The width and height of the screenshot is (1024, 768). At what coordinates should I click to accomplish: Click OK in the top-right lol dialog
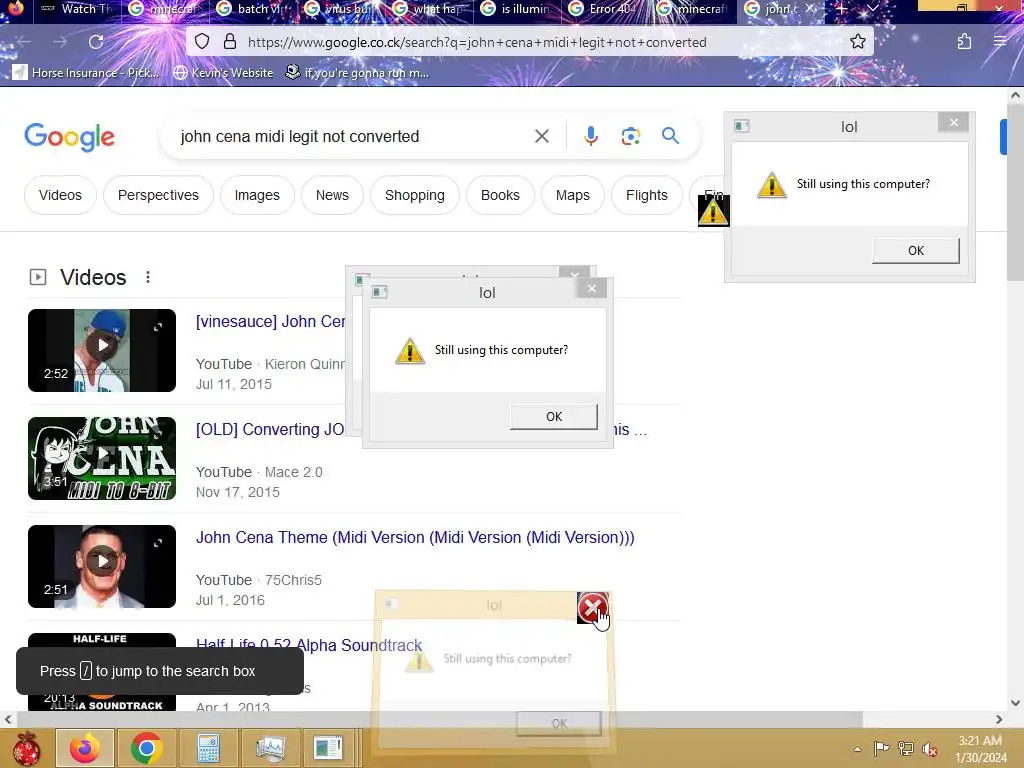pyautogui.click(x=916, y=251)
